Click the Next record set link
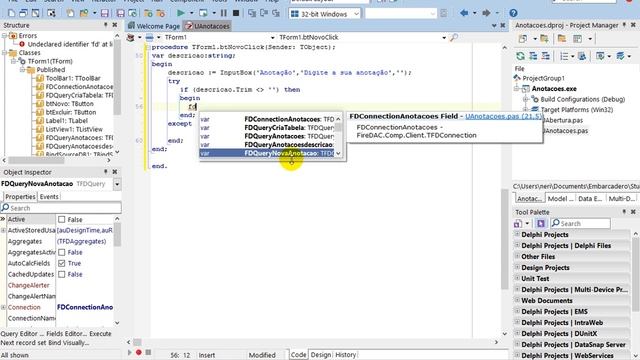This screenshot has width=640, height=360. click(x=23, y=343)
